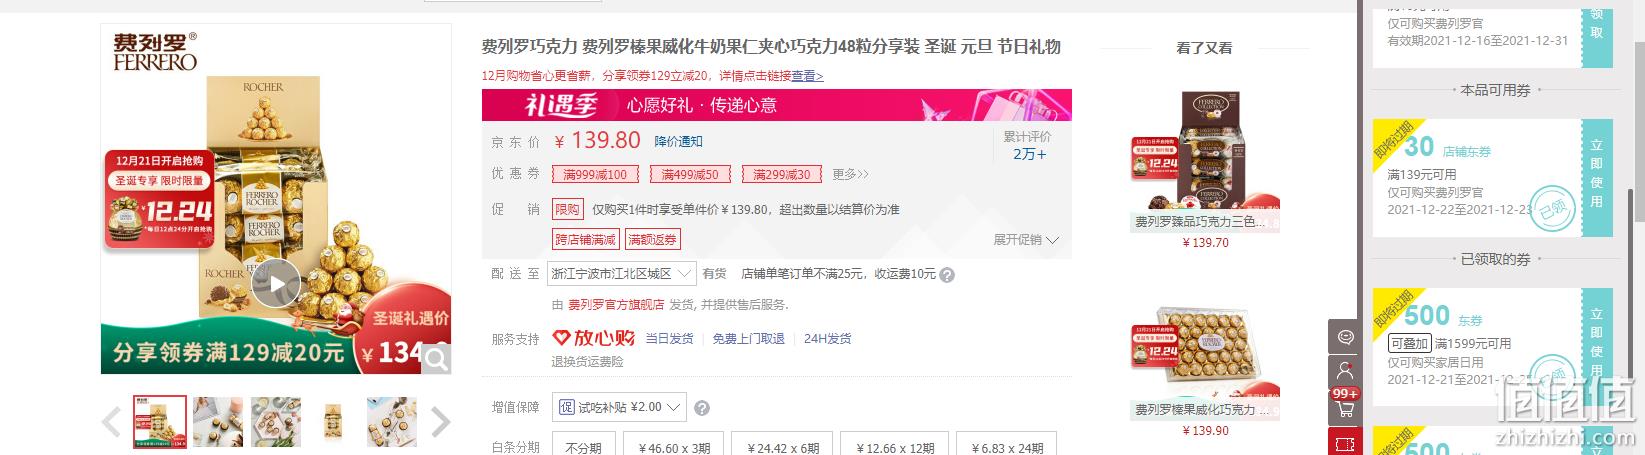Image resolution: width=1645 pixels, height=455 pixels.
Task: Click the 降价通知 price alert link
Action: click(678, 142)
